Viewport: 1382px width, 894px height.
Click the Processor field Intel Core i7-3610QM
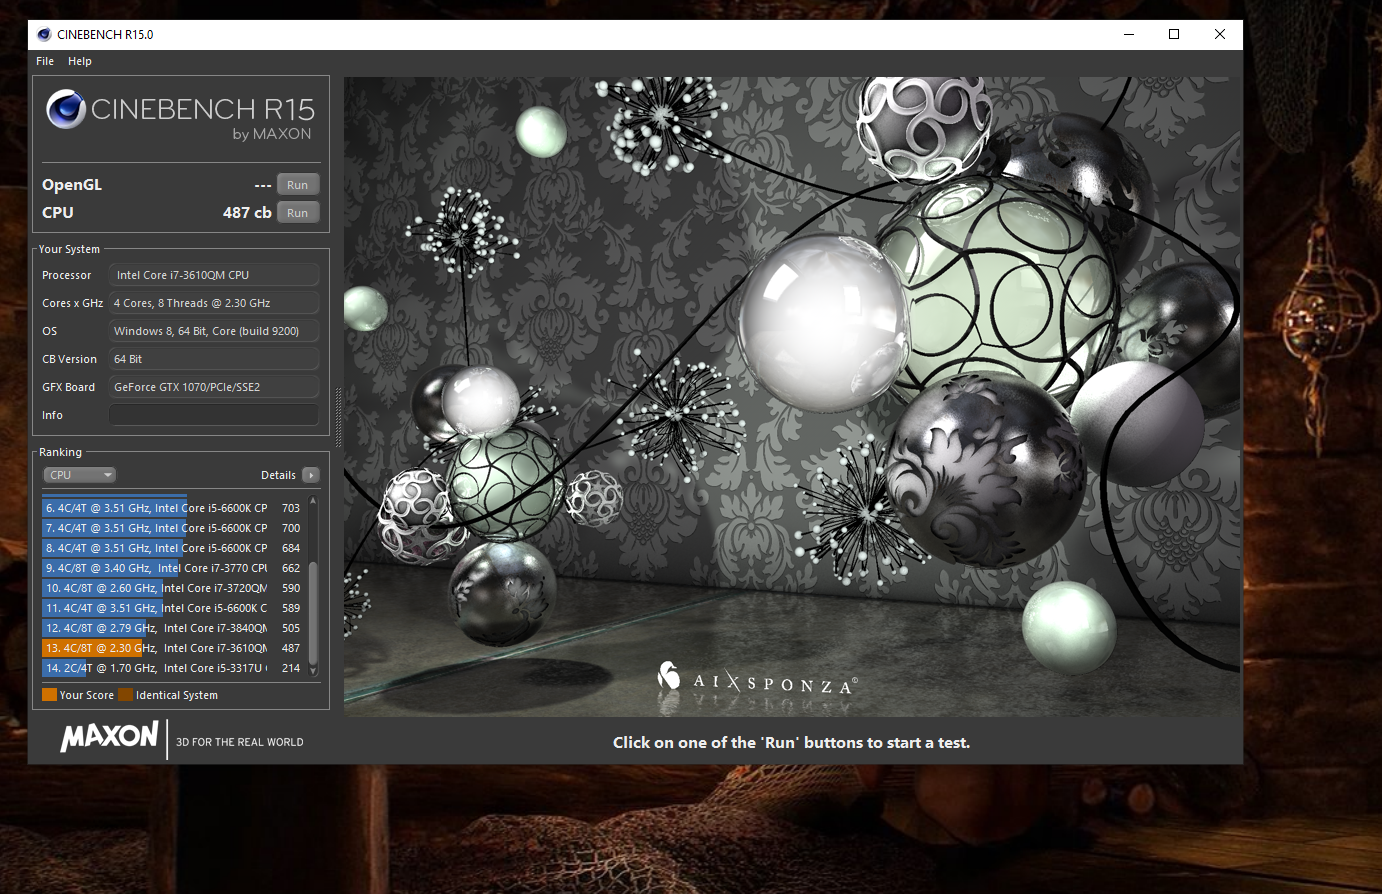coord(214,275)
